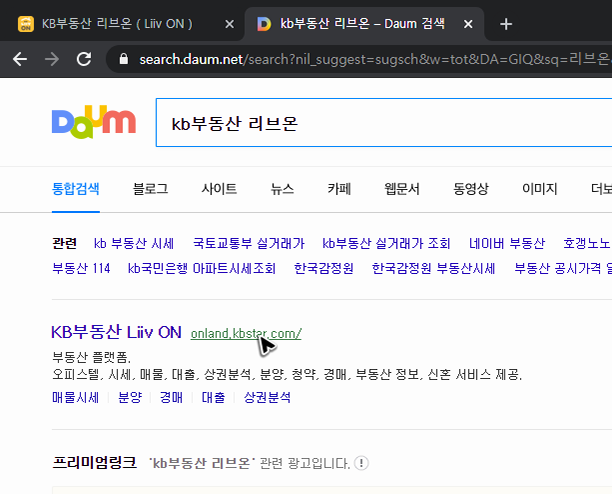Open the KB부동산 Liiv ON result title
This screenshot has width=612, height=494.
click(x=116, y=332)
